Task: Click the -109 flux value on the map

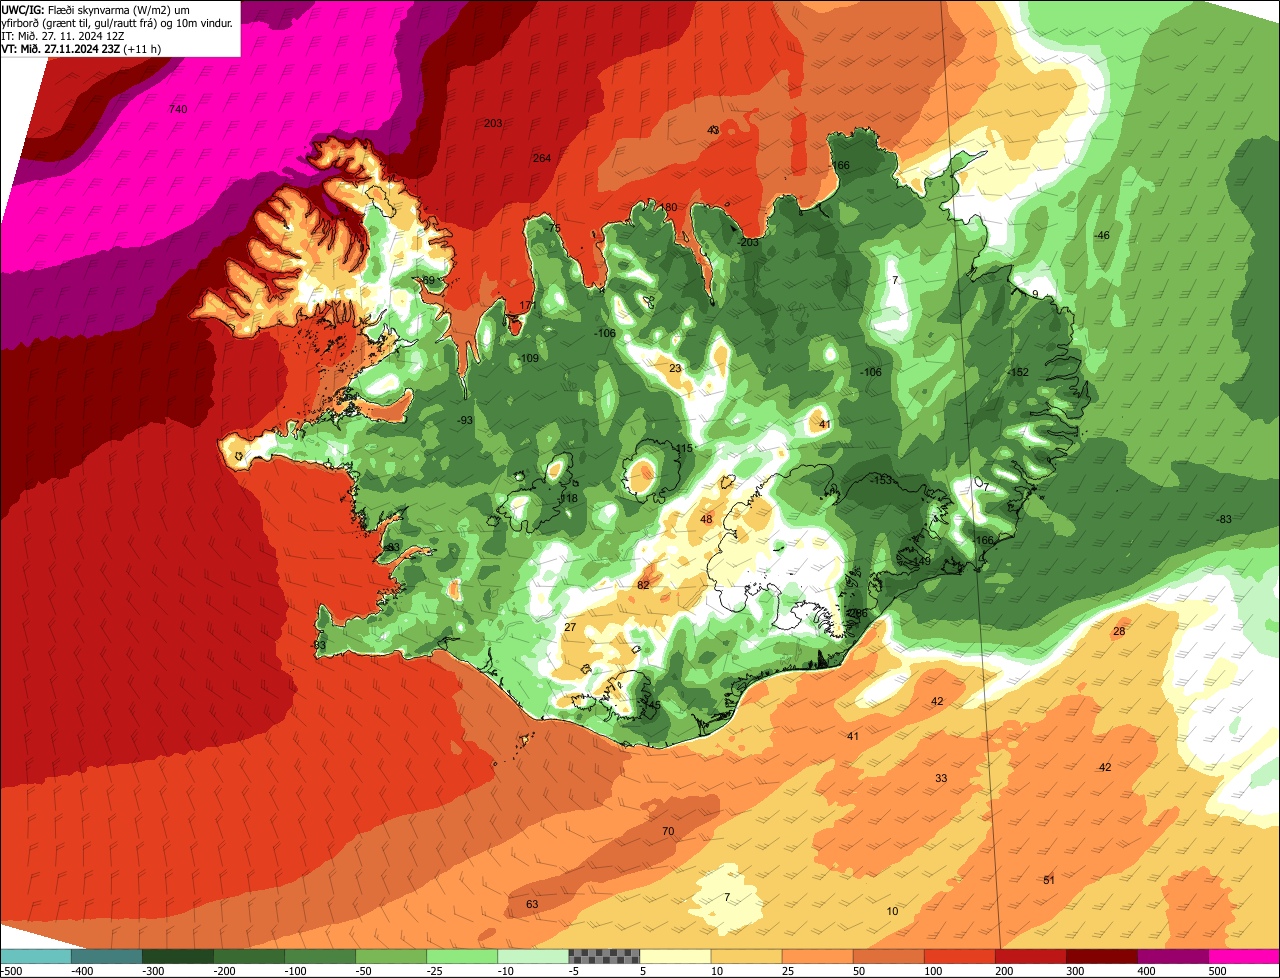Action: tap(528, 358)
